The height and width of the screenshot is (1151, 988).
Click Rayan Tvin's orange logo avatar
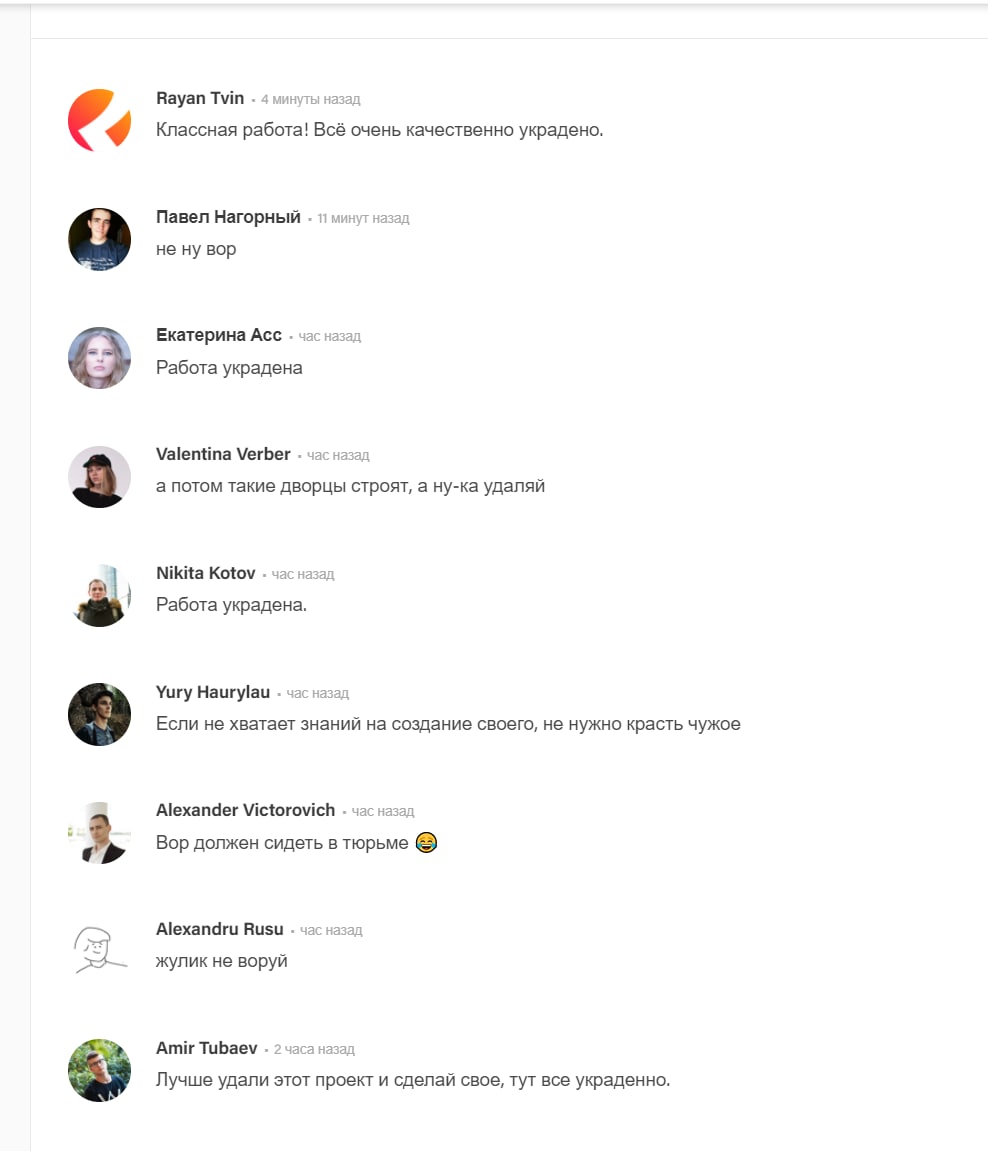[99, 120]
